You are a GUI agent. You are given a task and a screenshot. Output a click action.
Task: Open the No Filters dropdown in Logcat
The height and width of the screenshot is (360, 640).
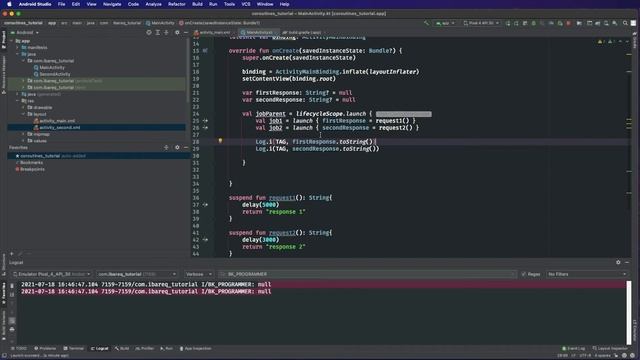tap(587, 274)
